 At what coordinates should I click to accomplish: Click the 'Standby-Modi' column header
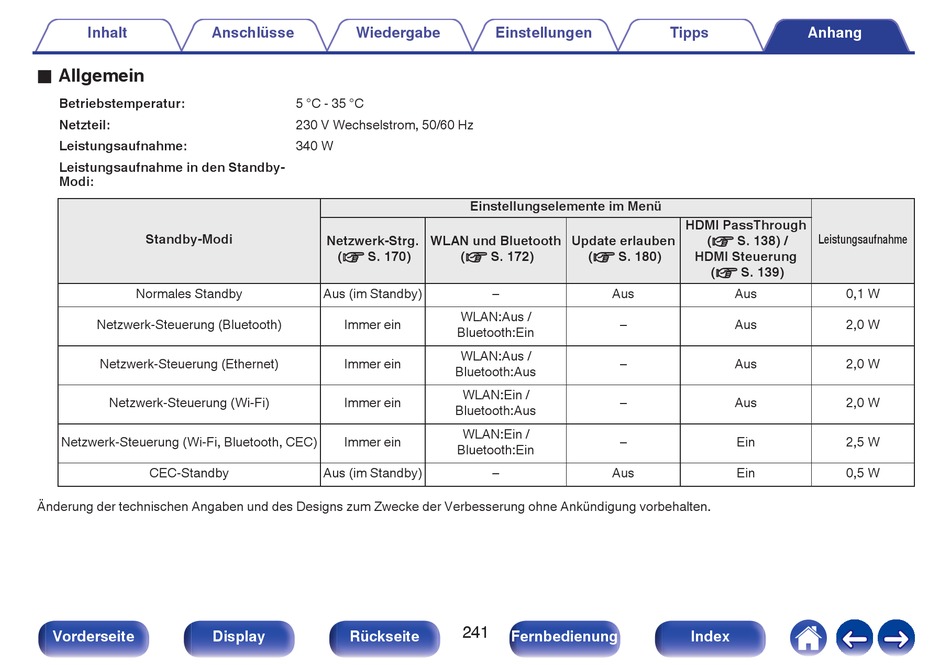click(x=189, y=239)
